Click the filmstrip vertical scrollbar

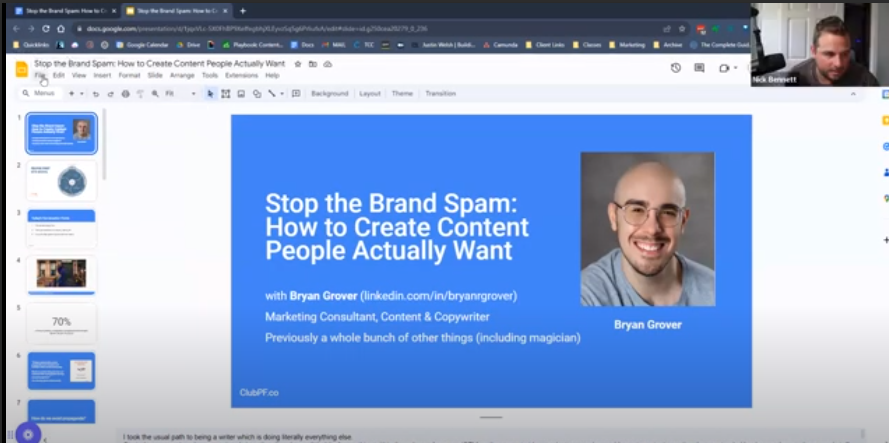tap(104, 145)
